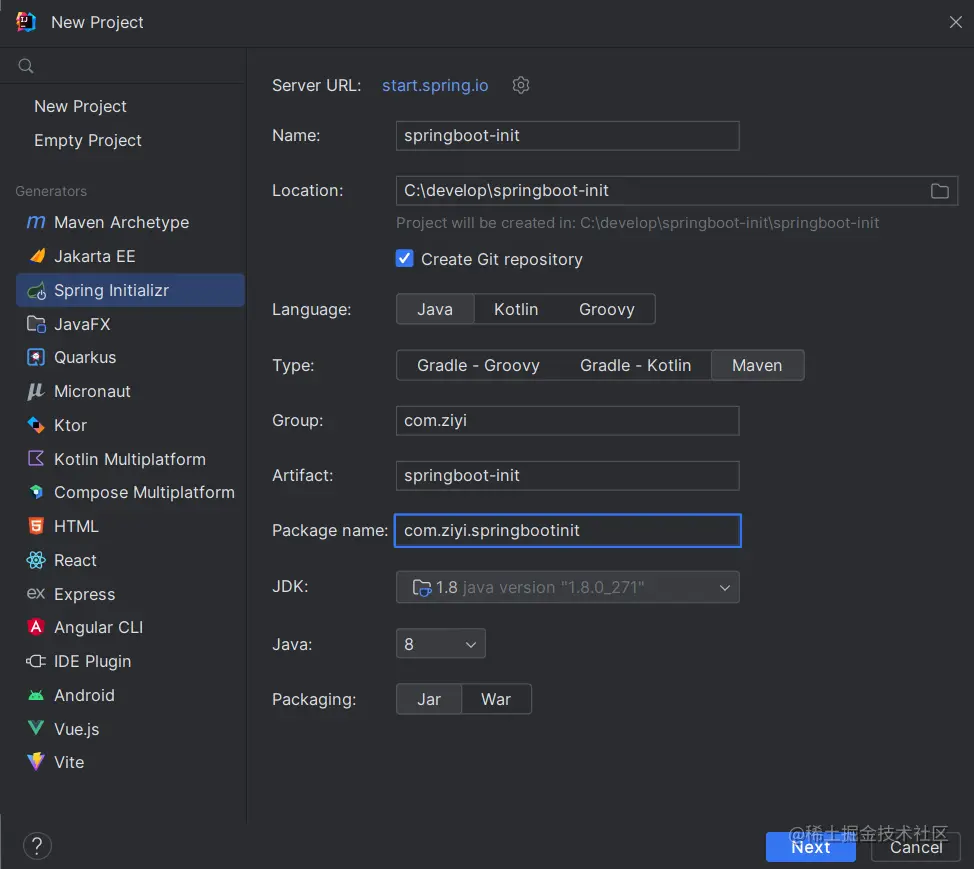974x869 pixels.
Task: Click the Ktor generator icon
Action: pos(36,425)
